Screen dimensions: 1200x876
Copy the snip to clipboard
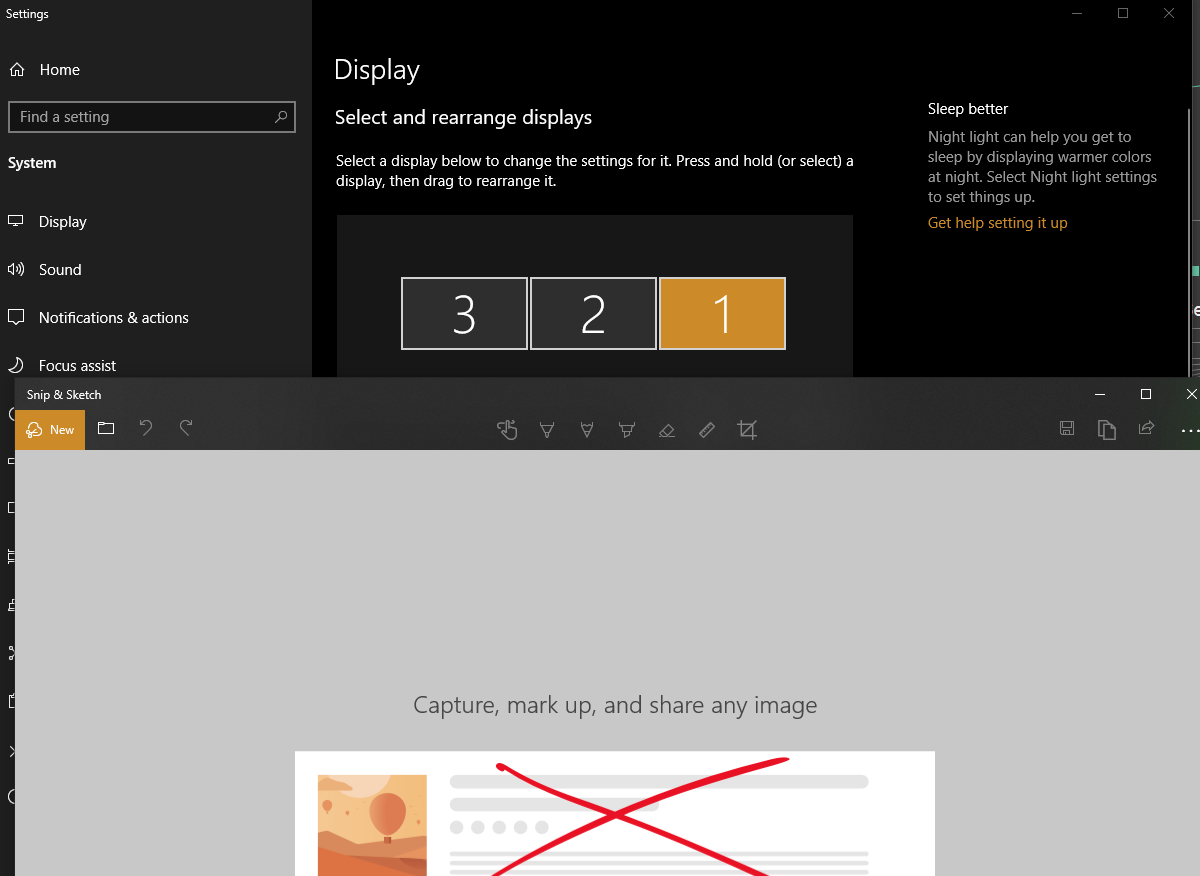[1106, 429]
